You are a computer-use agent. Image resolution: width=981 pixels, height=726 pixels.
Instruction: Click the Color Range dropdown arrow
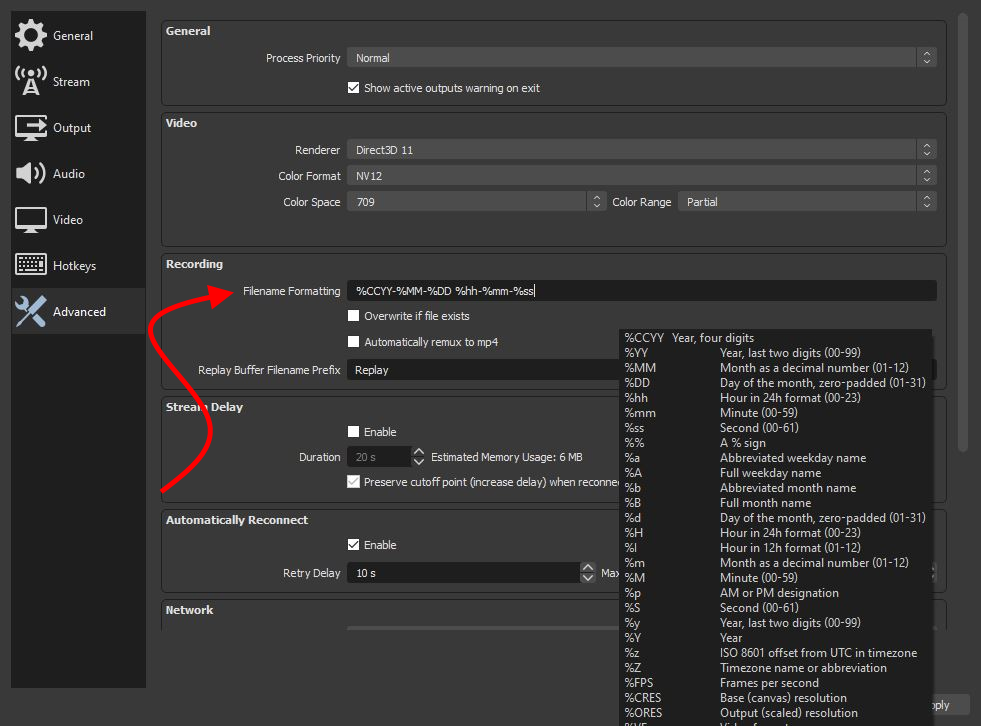pyautogui.click(x=927, y=202)
